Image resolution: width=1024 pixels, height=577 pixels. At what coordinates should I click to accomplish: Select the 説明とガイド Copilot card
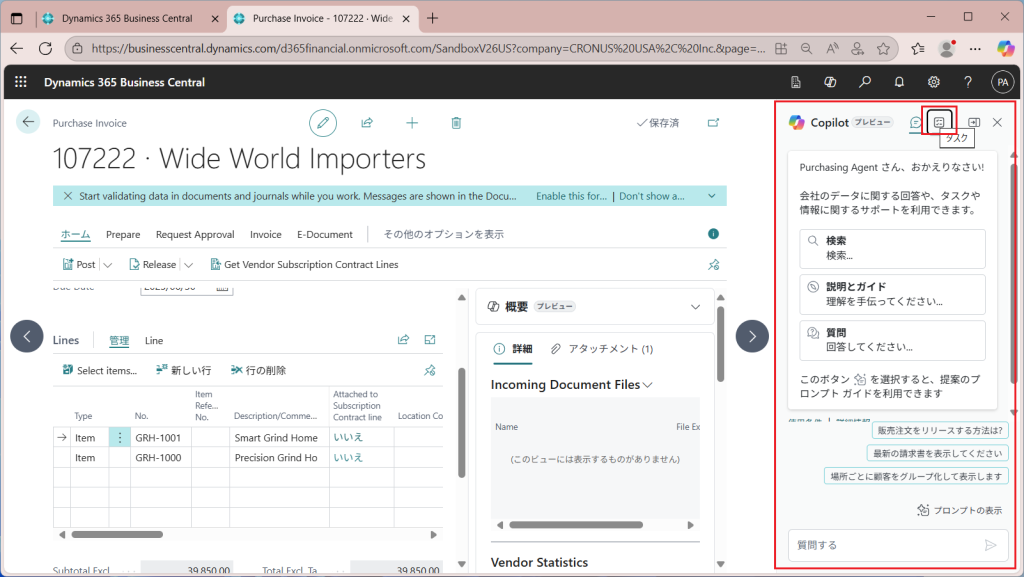click(892, 294)
